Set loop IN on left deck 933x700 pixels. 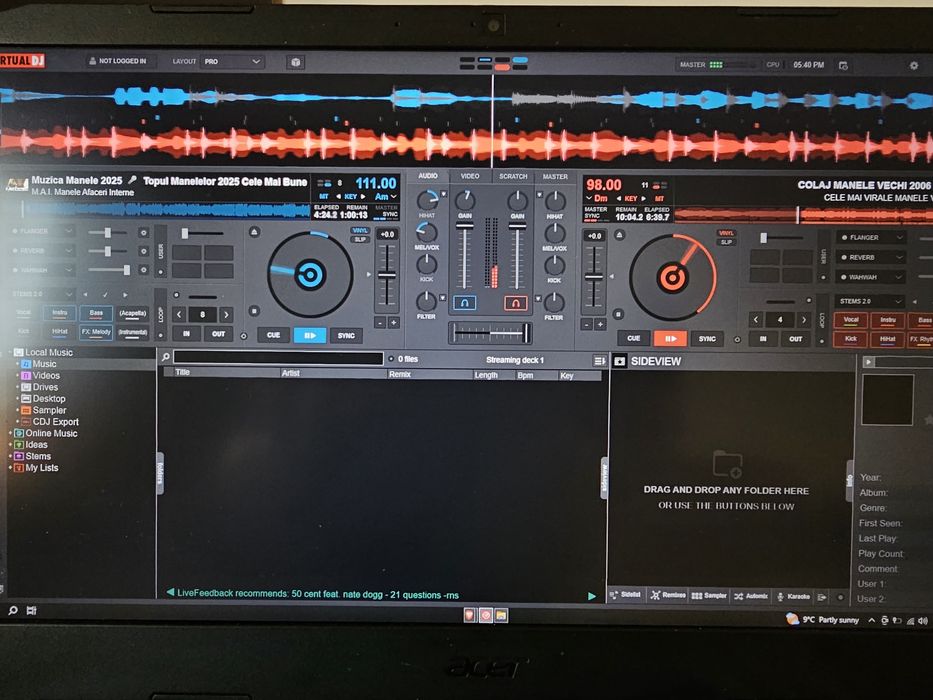[x=186, y=334]
